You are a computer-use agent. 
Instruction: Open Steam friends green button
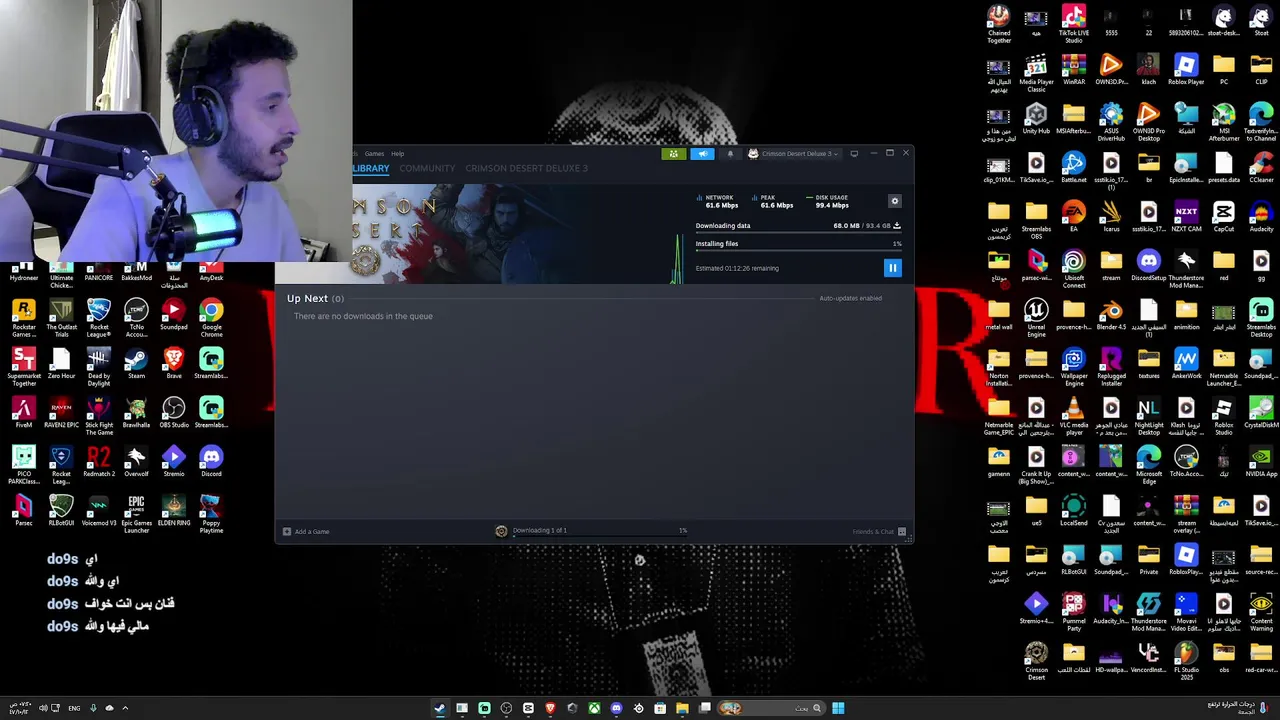(x=674, y=154)
